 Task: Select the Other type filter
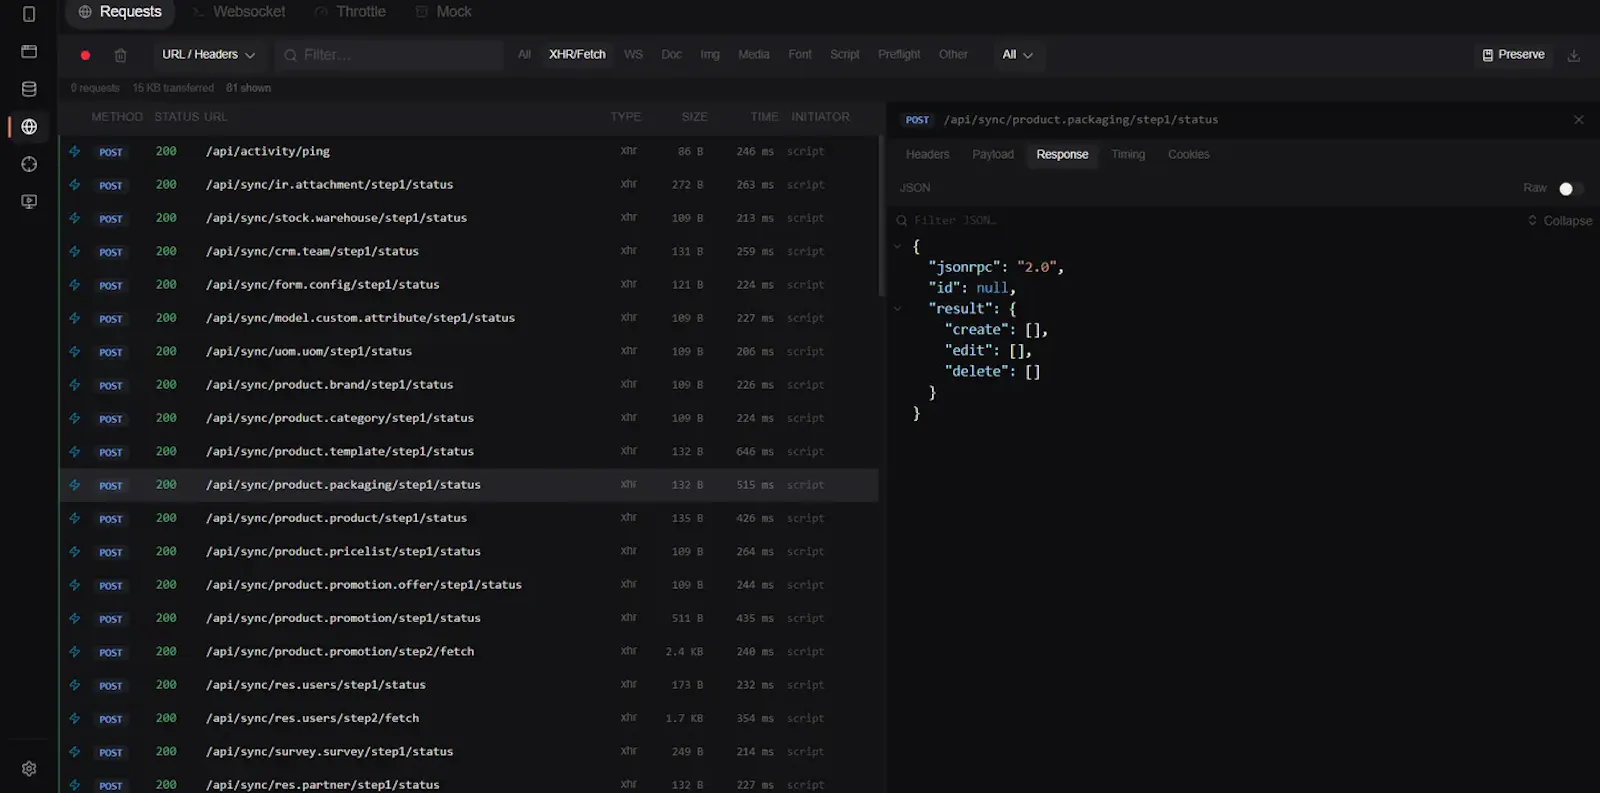[953, 55]
